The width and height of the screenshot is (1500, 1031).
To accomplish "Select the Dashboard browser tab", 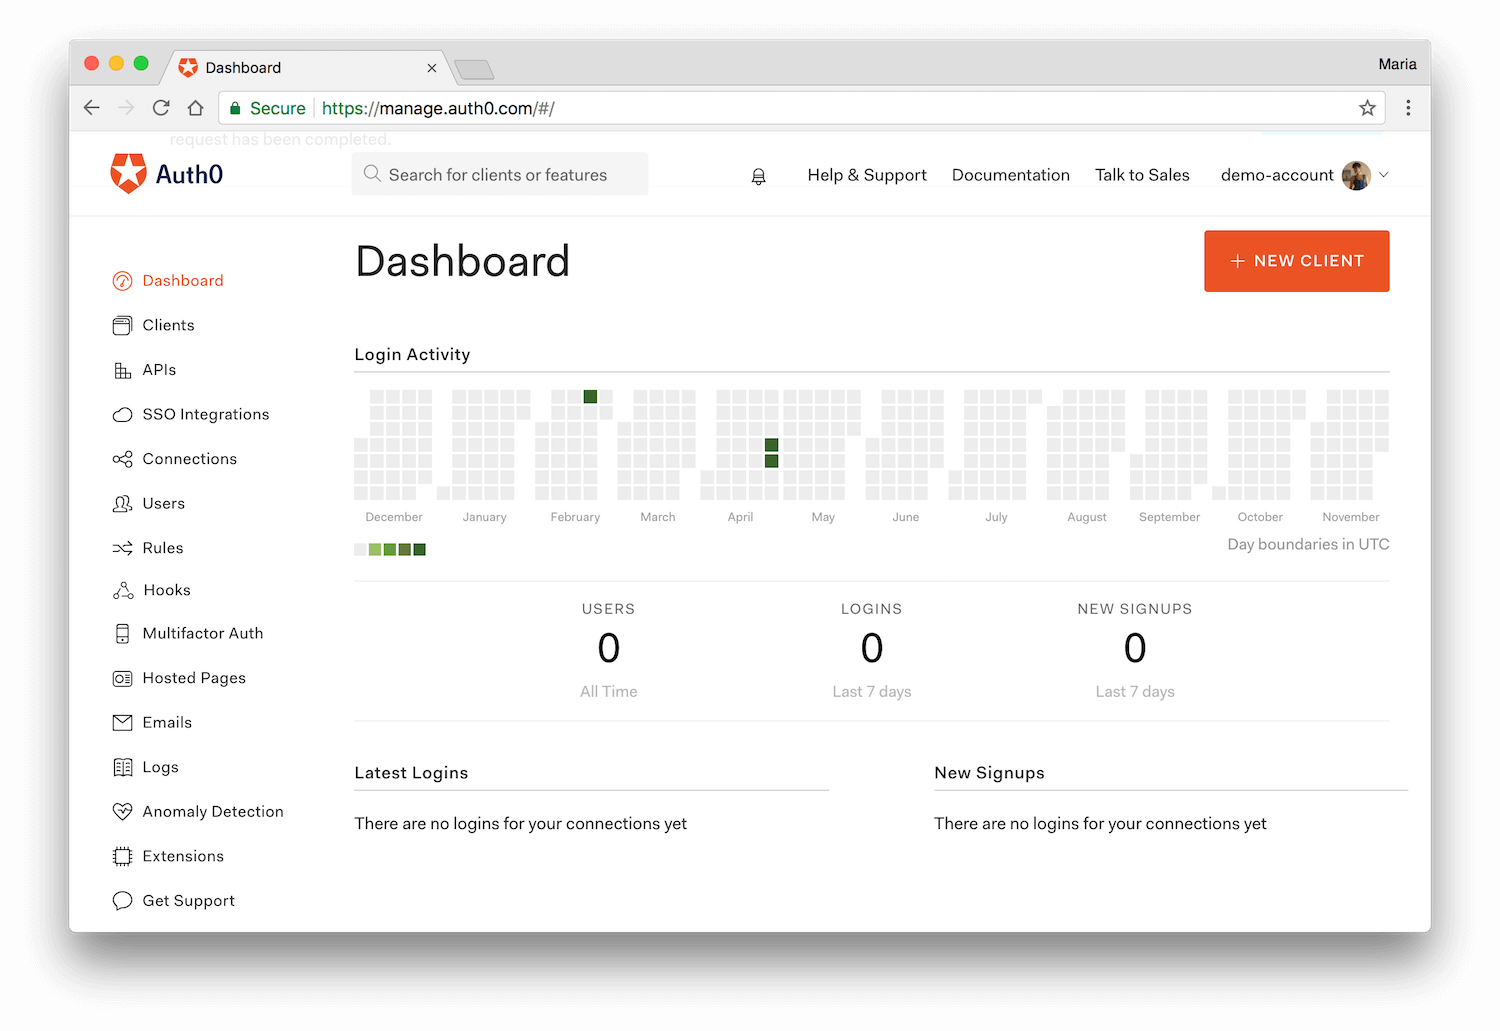I will tap(308, 67).
